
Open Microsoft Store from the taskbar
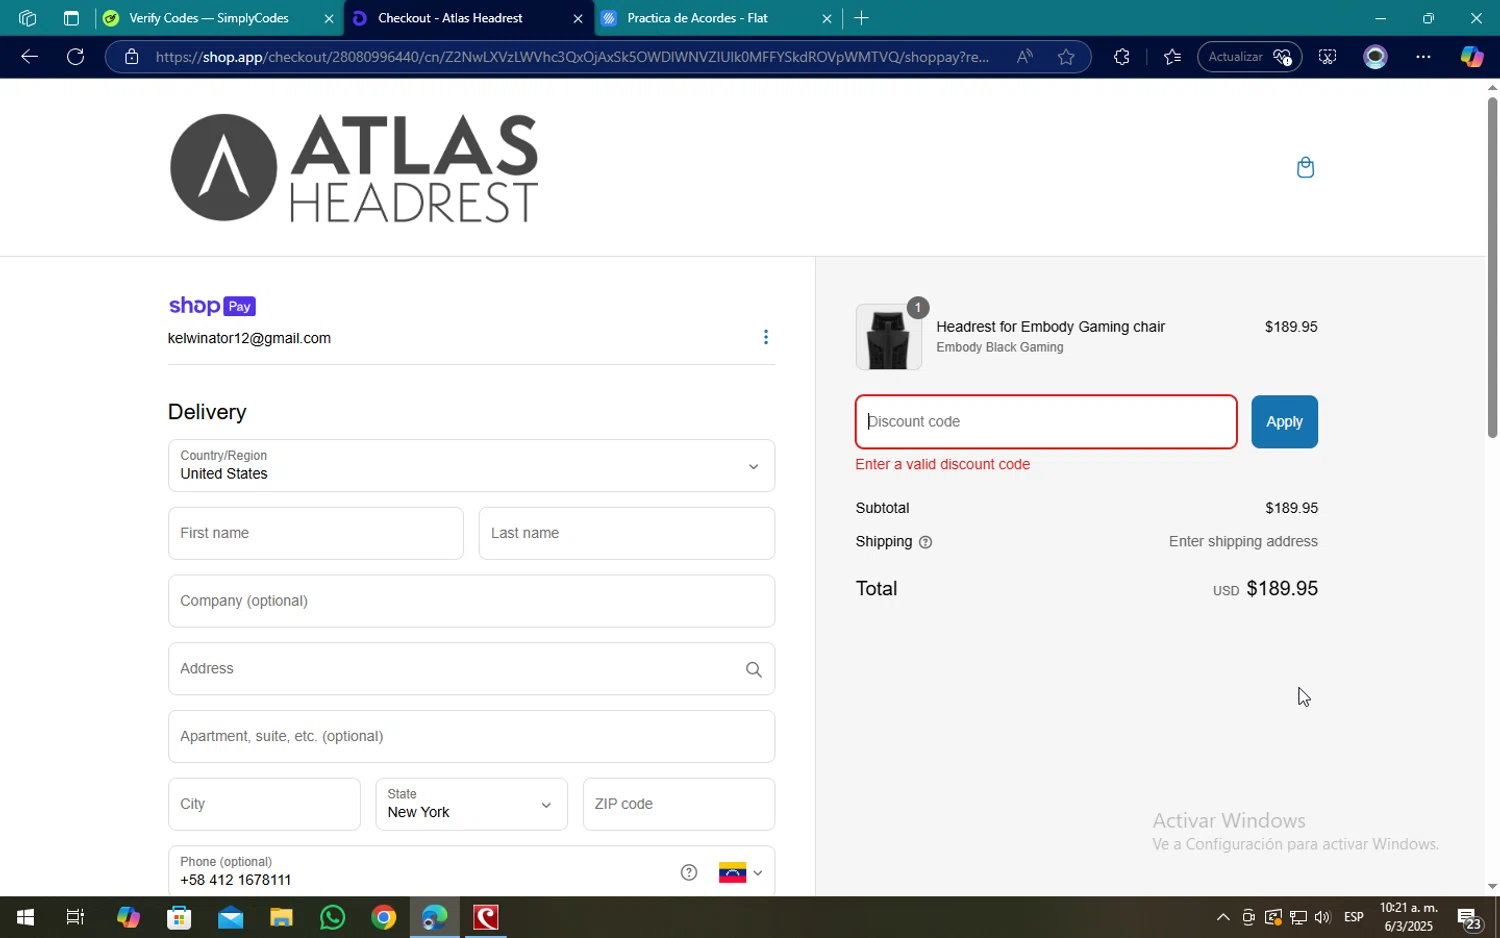(179, 917)
